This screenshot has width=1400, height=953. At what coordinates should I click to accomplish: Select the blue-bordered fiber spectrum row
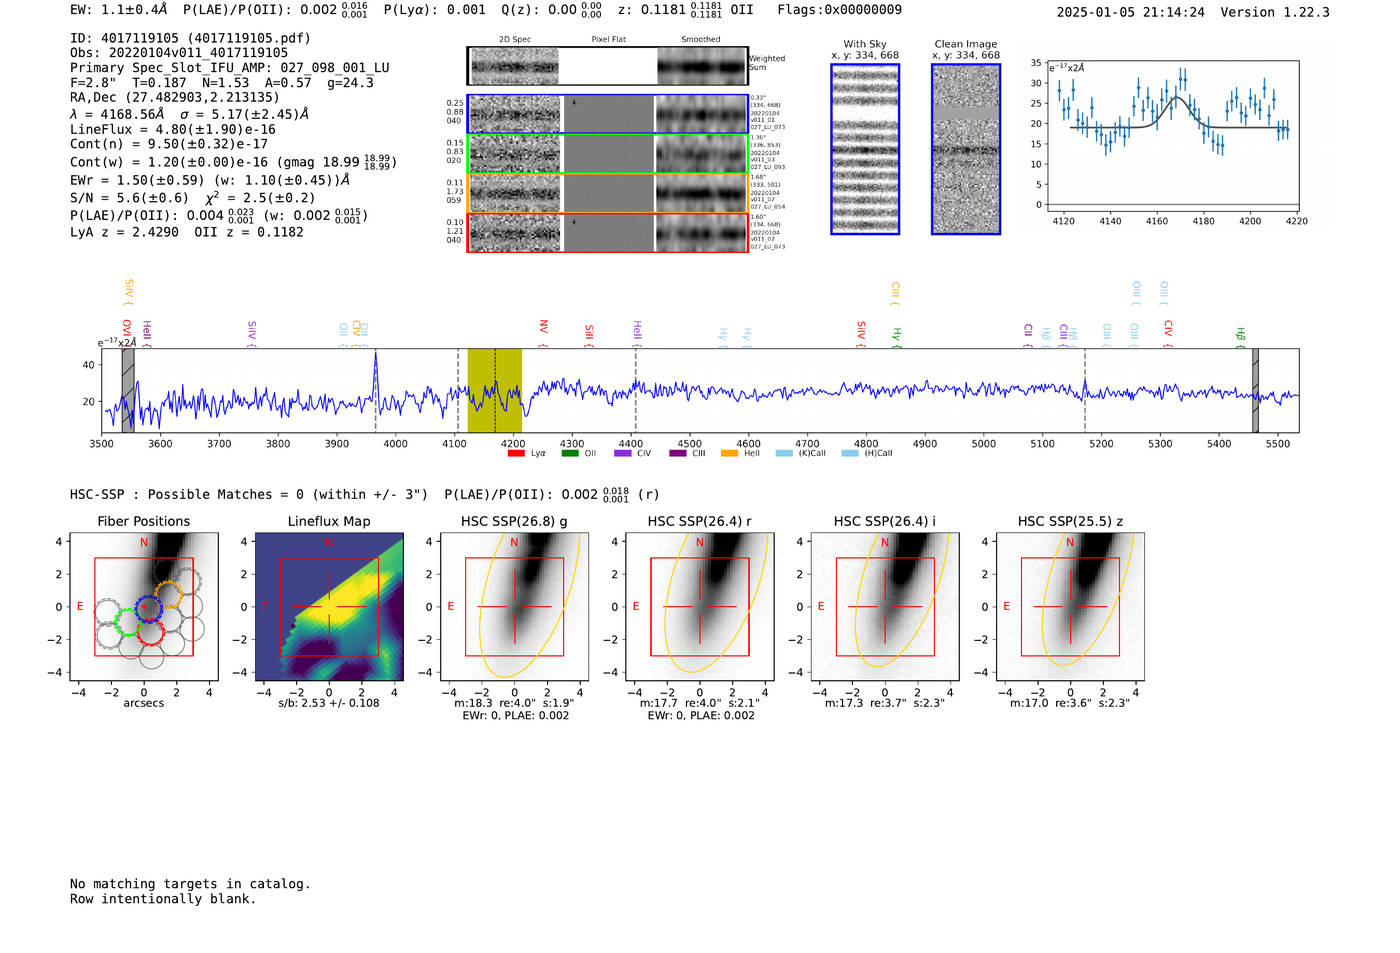[x=607, y=114]
